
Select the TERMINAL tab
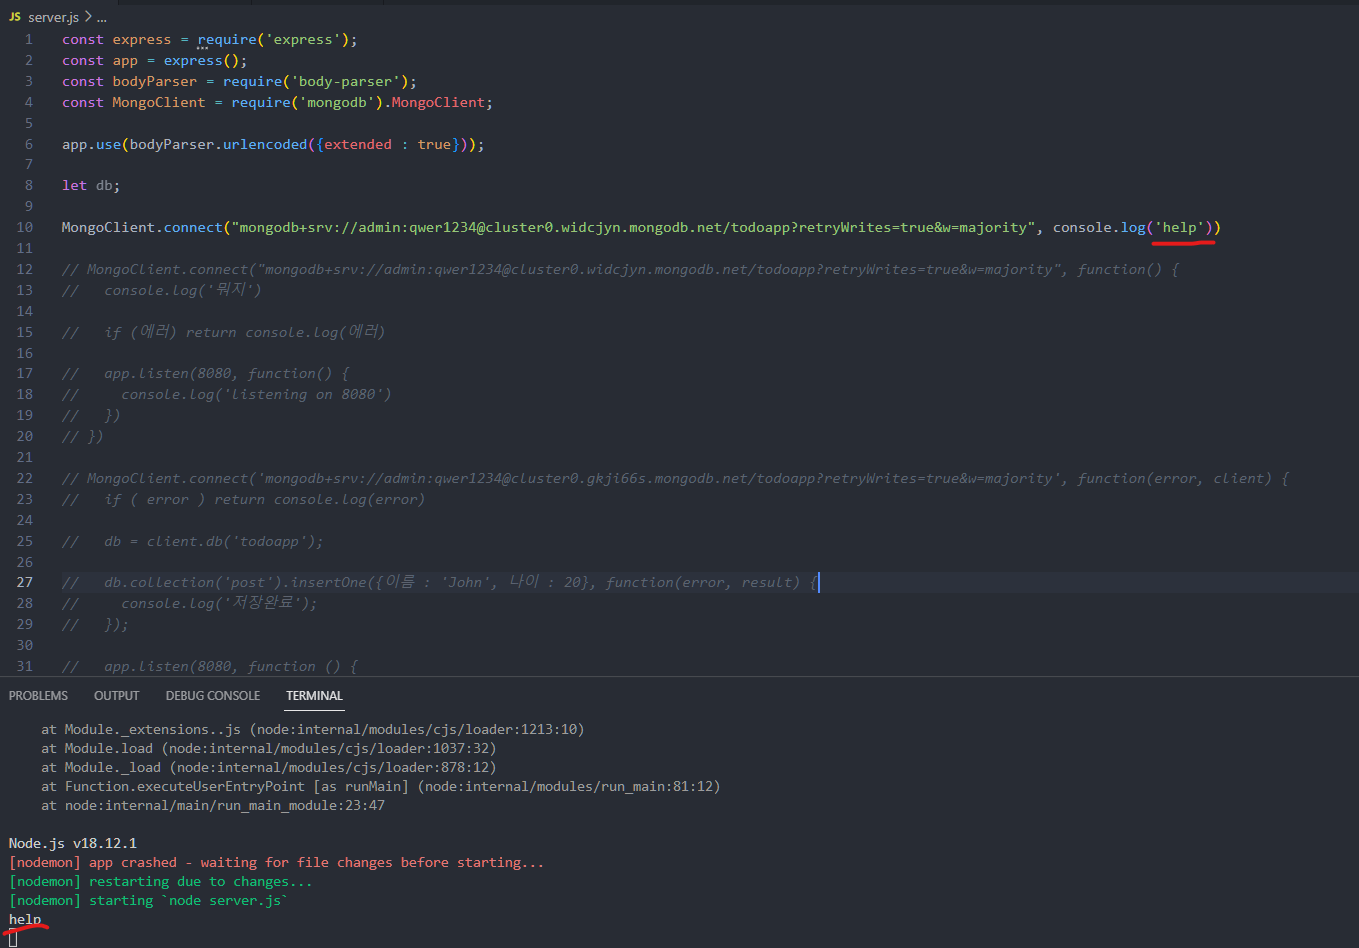pyautogui.click(x=314, y=696)
